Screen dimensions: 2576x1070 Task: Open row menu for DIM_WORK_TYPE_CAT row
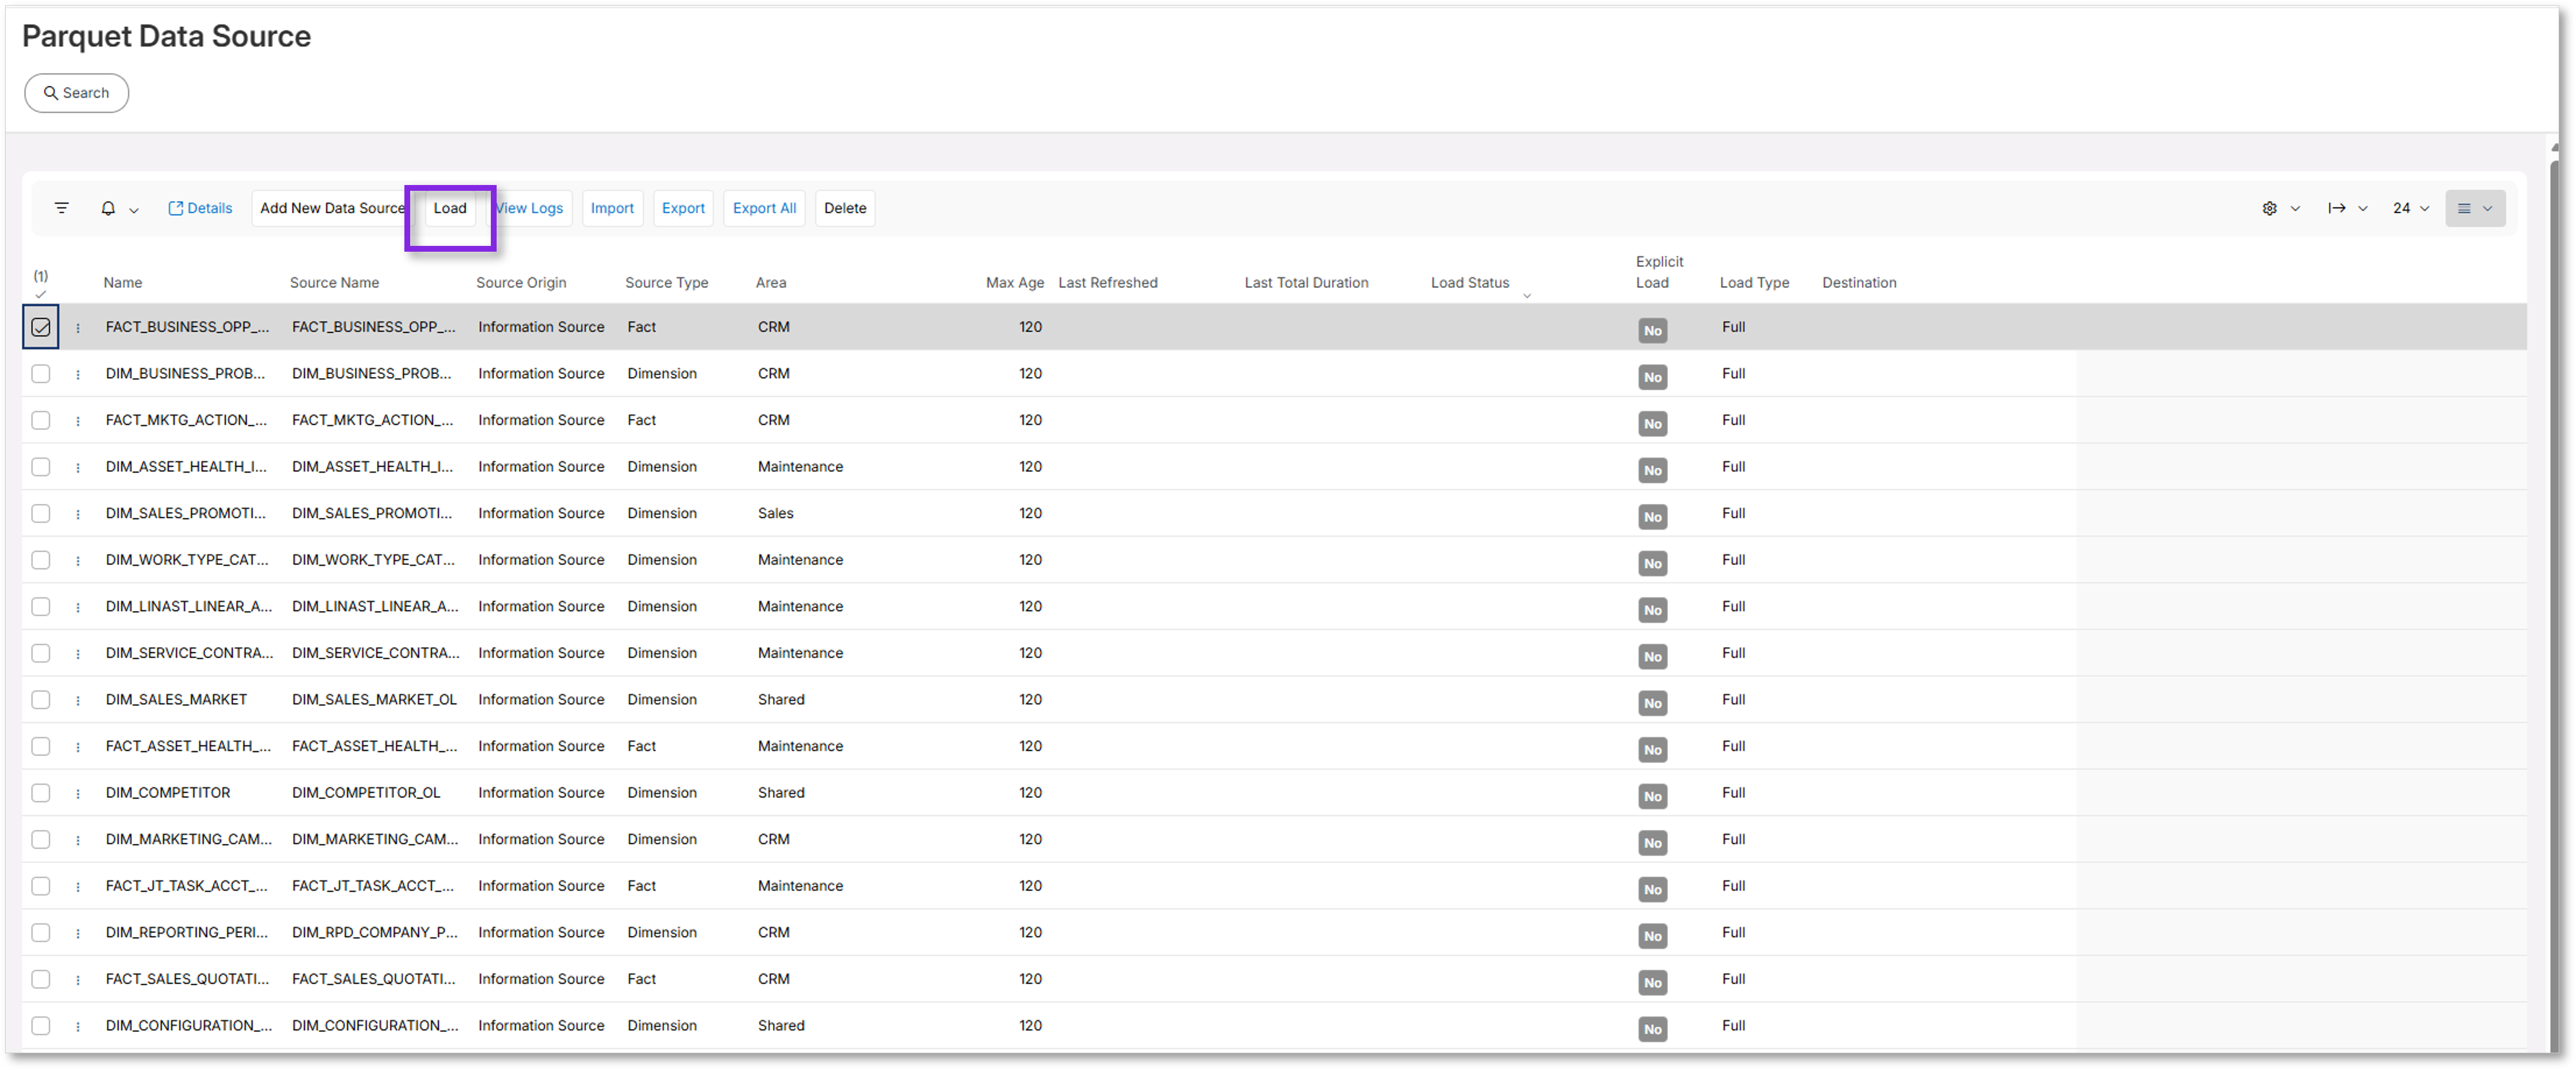click(78, 560)
